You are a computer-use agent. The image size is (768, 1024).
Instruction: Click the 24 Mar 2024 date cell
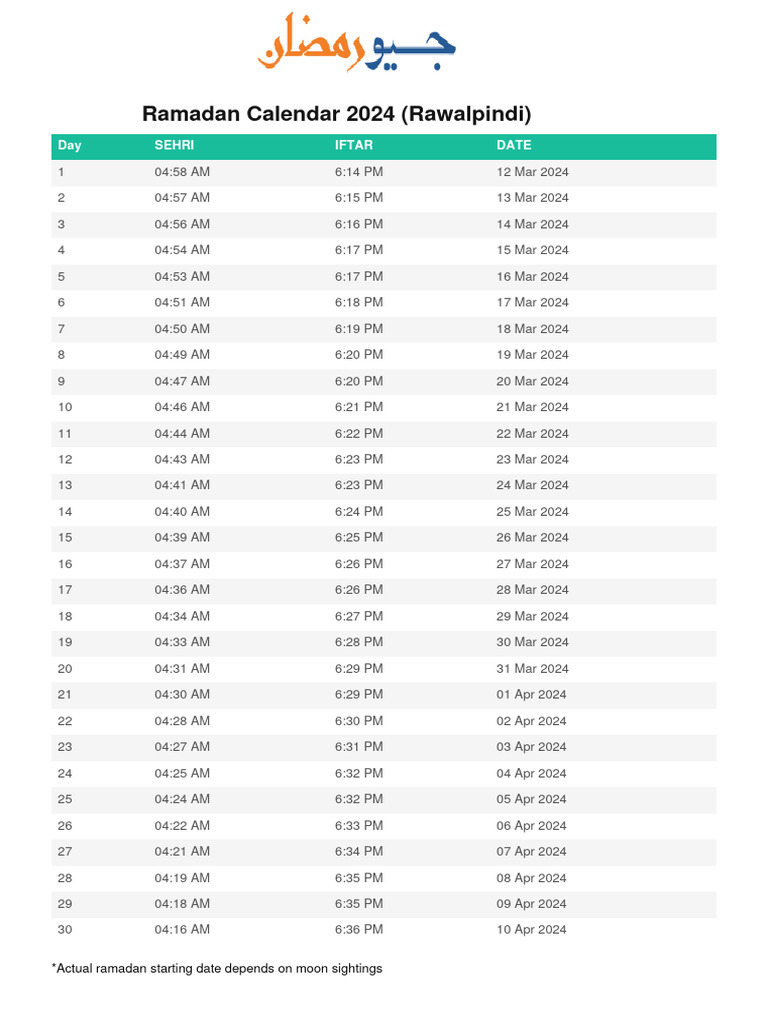click(532, 485)
